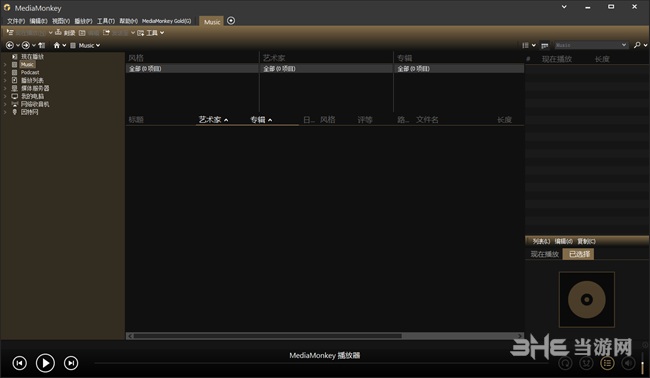The height and width of the screenshot is (378, 650).
Task: Toggle repeat playback icon
Action: pos(565,363)
